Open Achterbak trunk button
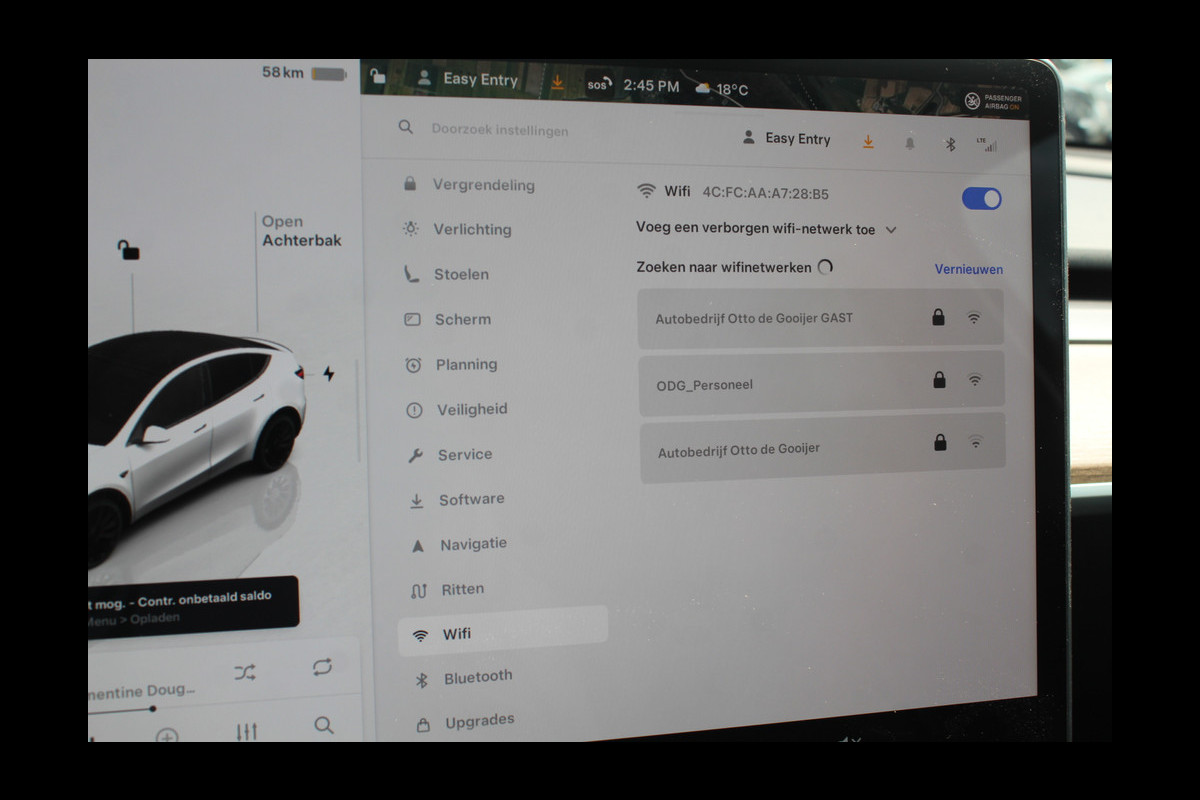1200x800 pixels. click(301, 231)
